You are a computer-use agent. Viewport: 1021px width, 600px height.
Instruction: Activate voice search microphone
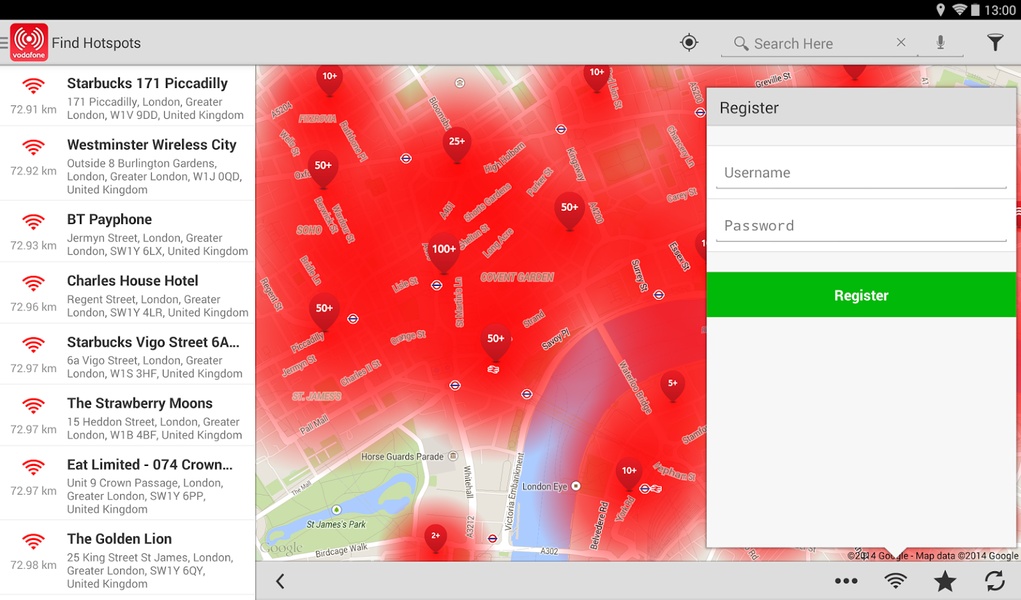940,43
